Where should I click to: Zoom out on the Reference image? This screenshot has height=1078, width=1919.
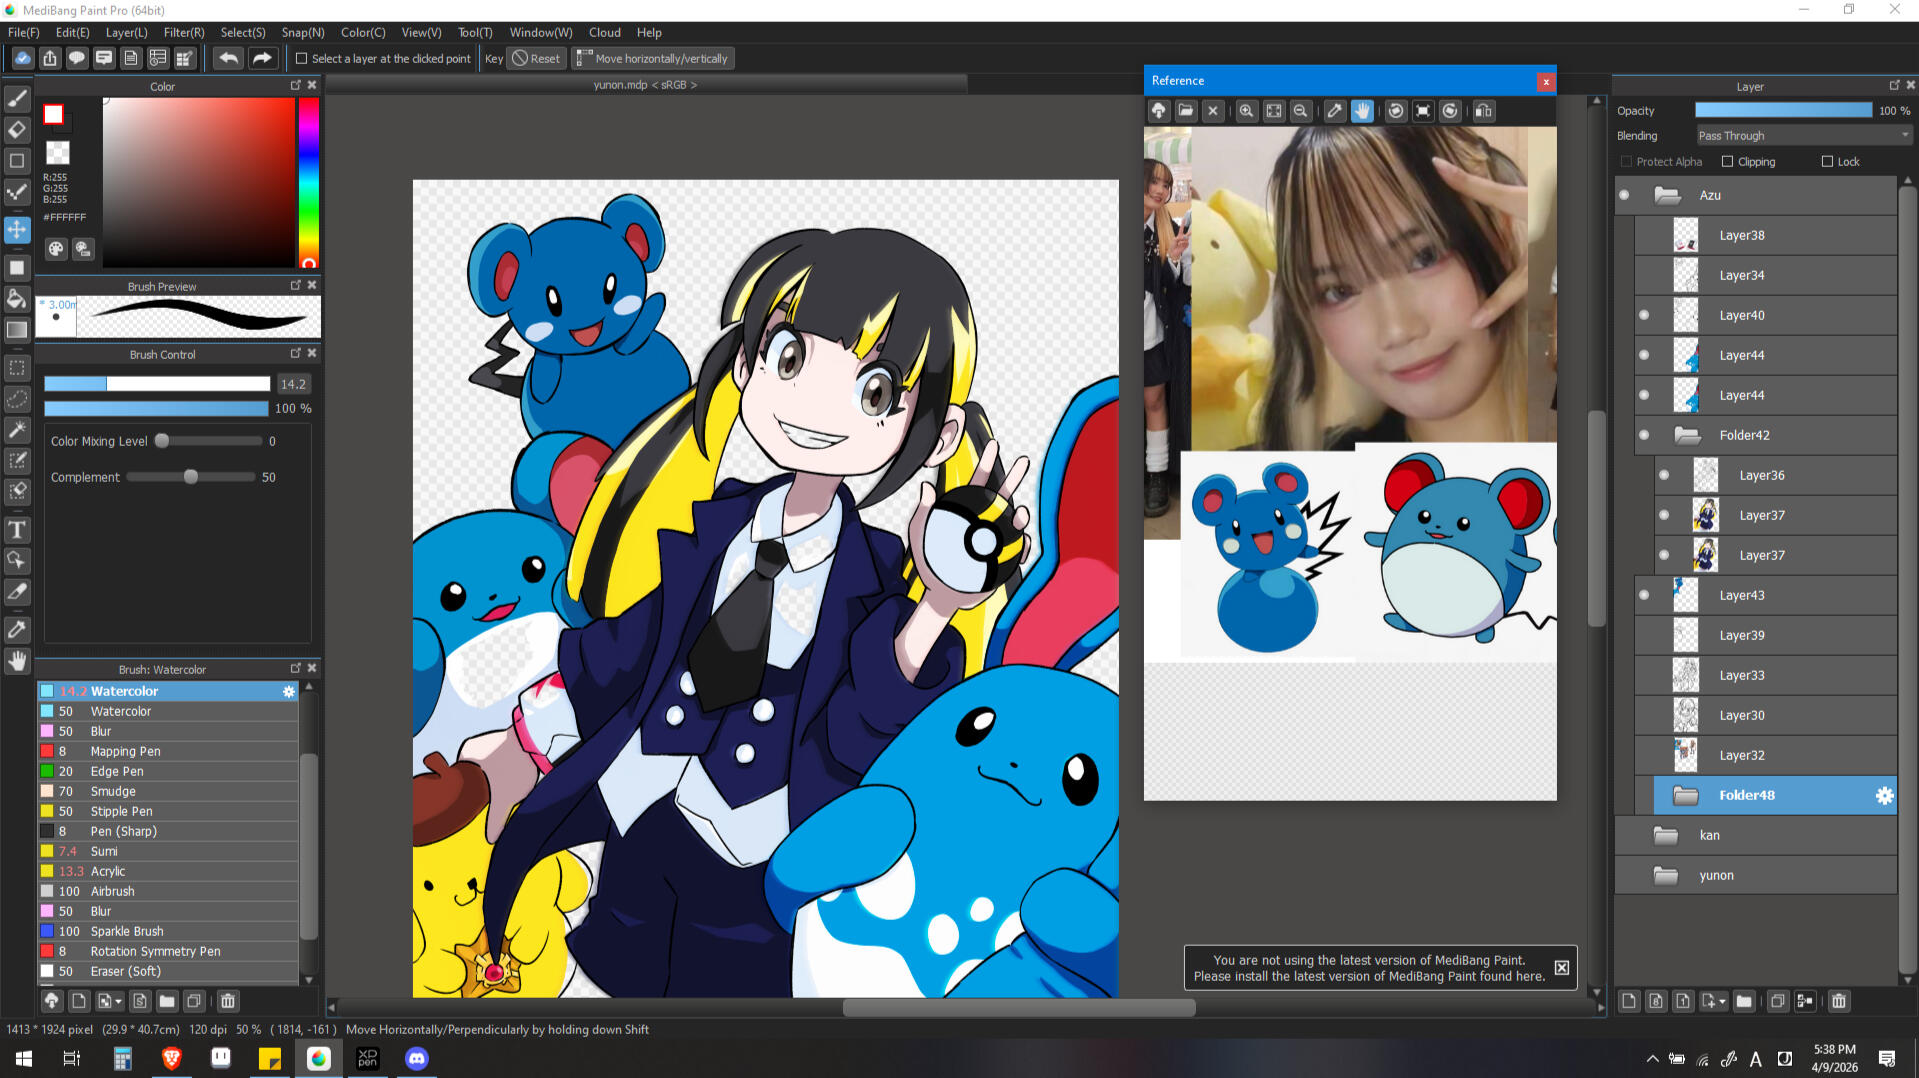[x=1300, y=111]
